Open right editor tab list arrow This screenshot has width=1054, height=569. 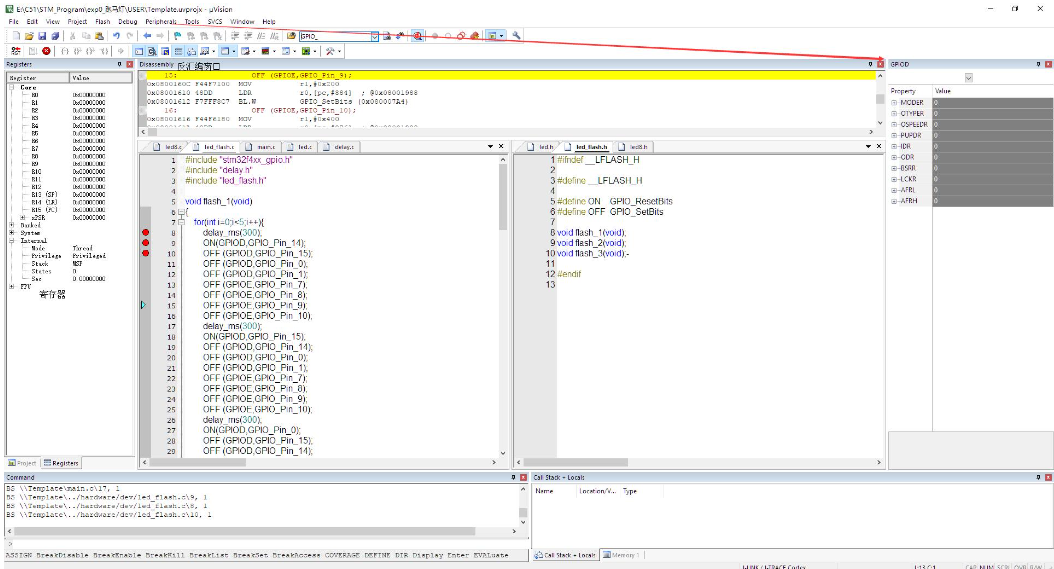tap(868, 146)
